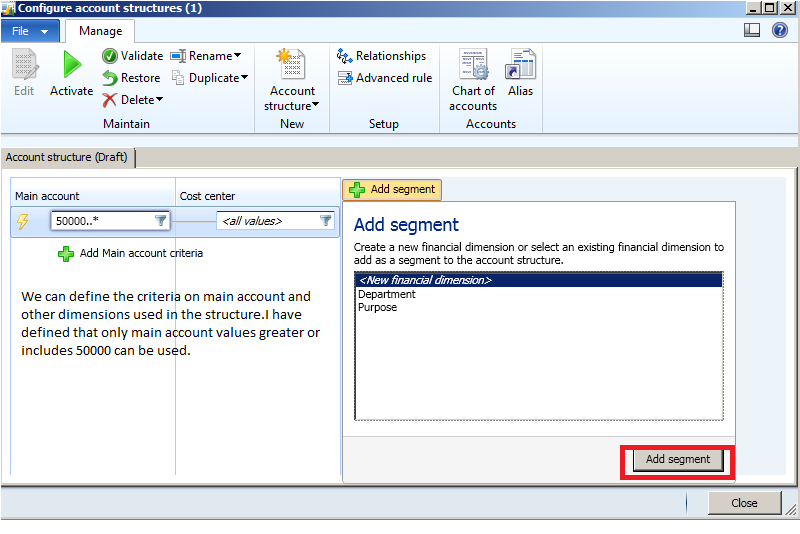Click the Relationships label
The height and width of the screenshot is (534, 800).
pos(391,56)
